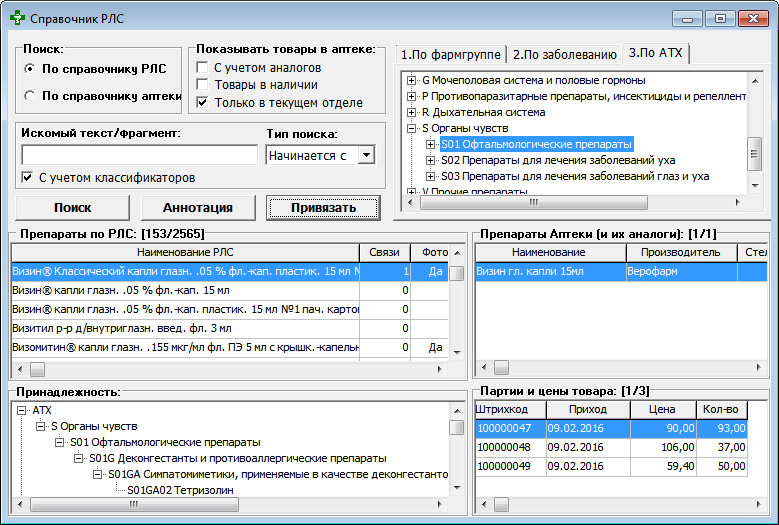The height and width of the screenshot is (525, 779).
Task: Open 'Аннотация' for selected drug
Action: pos(198,207)
